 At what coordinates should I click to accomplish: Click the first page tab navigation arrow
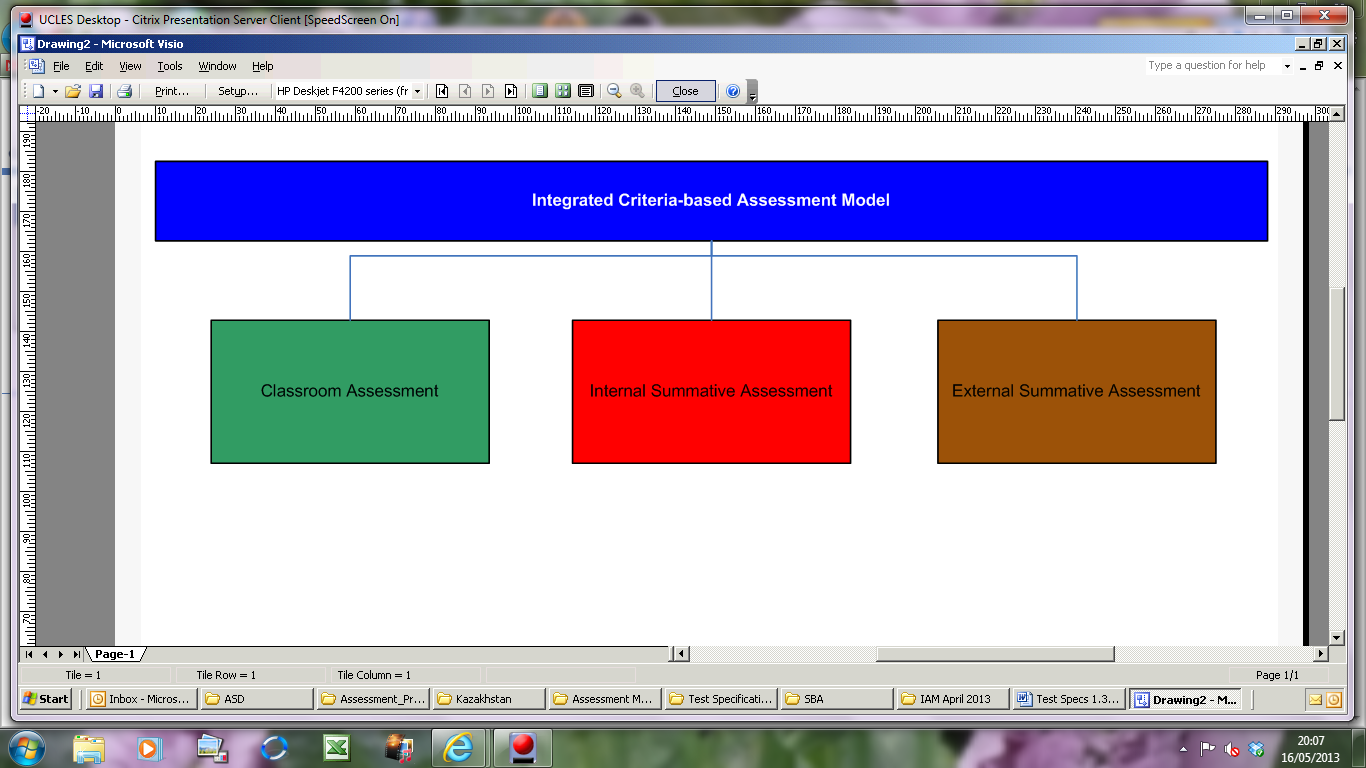point(29,654)
